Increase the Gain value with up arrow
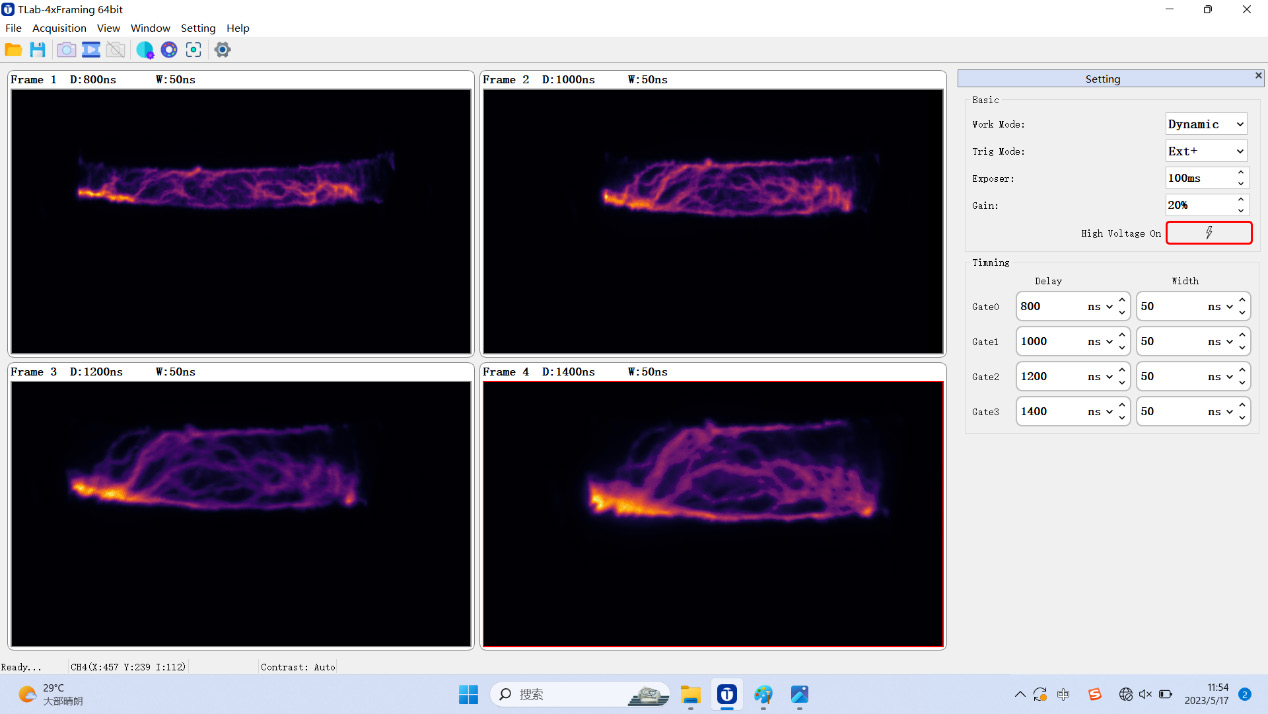The width and height of the screenshot is (1268, 714). tap(1241, 200)
